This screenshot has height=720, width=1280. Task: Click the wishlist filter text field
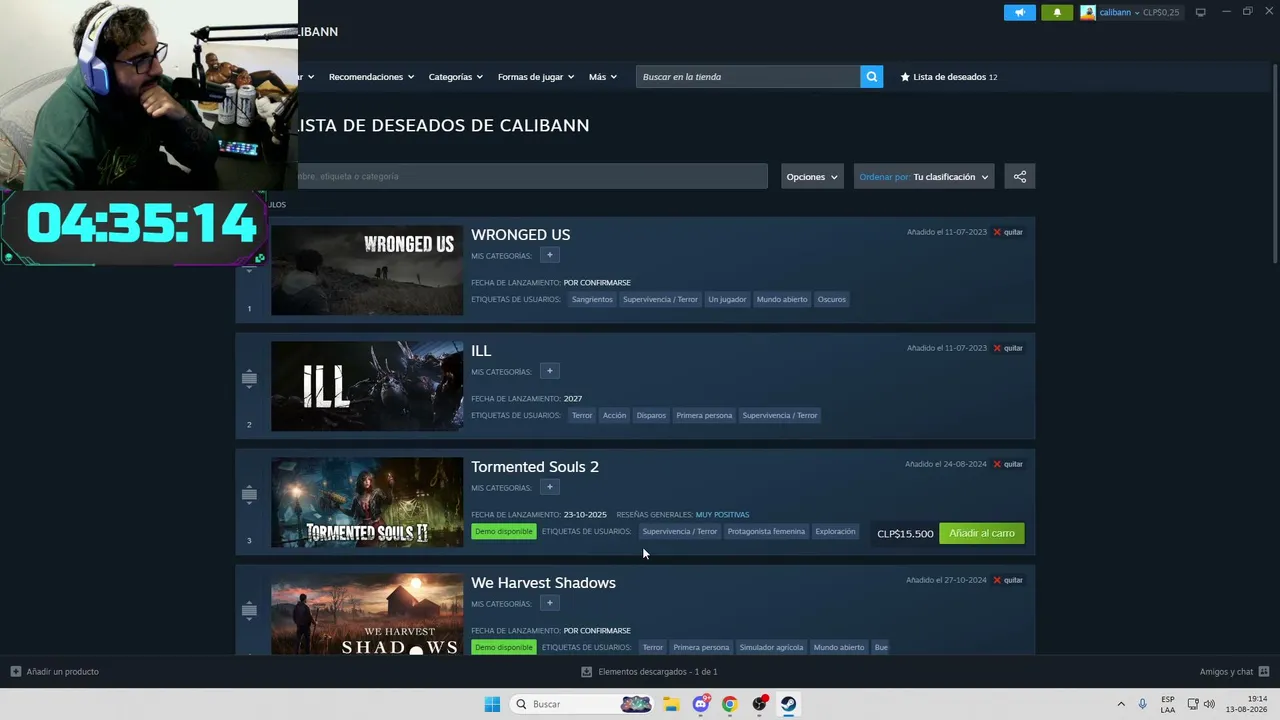point(532,177)
